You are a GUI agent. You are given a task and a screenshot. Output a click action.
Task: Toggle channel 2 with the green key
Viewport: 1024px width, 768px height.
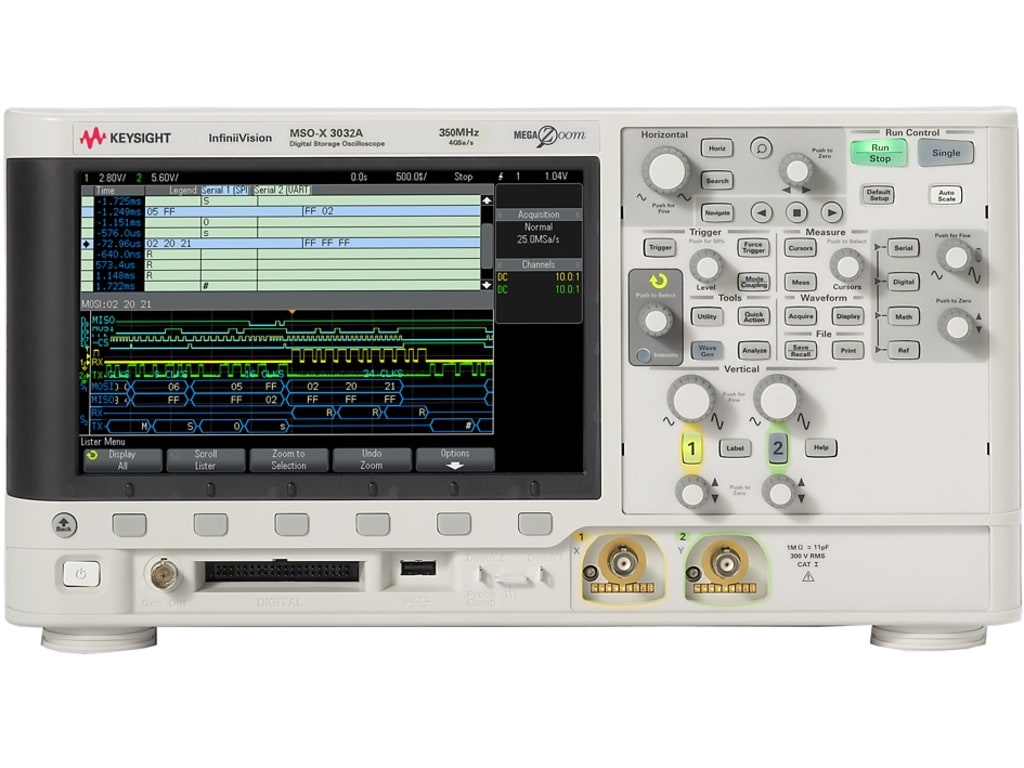[778, 448]
